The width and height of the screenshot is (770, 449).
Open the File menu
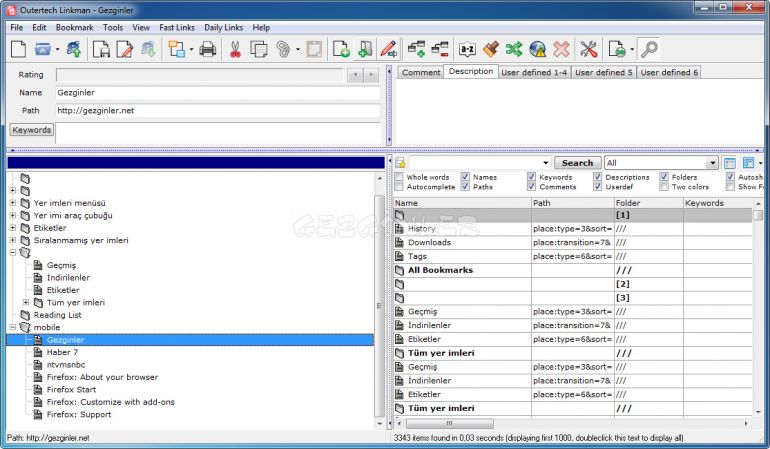coord(16,28)
